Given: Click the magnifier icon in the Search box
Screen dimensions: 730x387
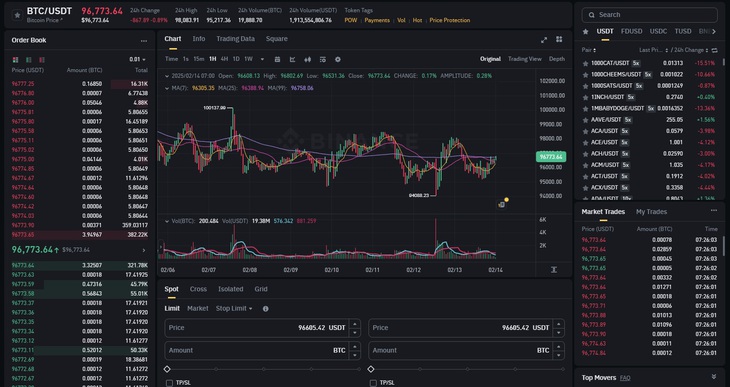Looking at the screenshot, I should [592, 15].
